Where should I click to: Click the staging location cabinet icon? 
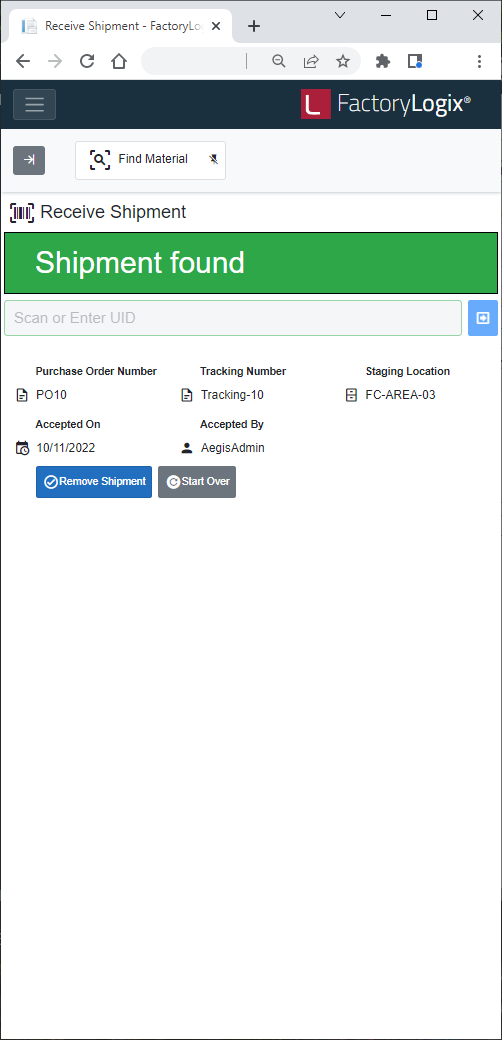(351, 395)
